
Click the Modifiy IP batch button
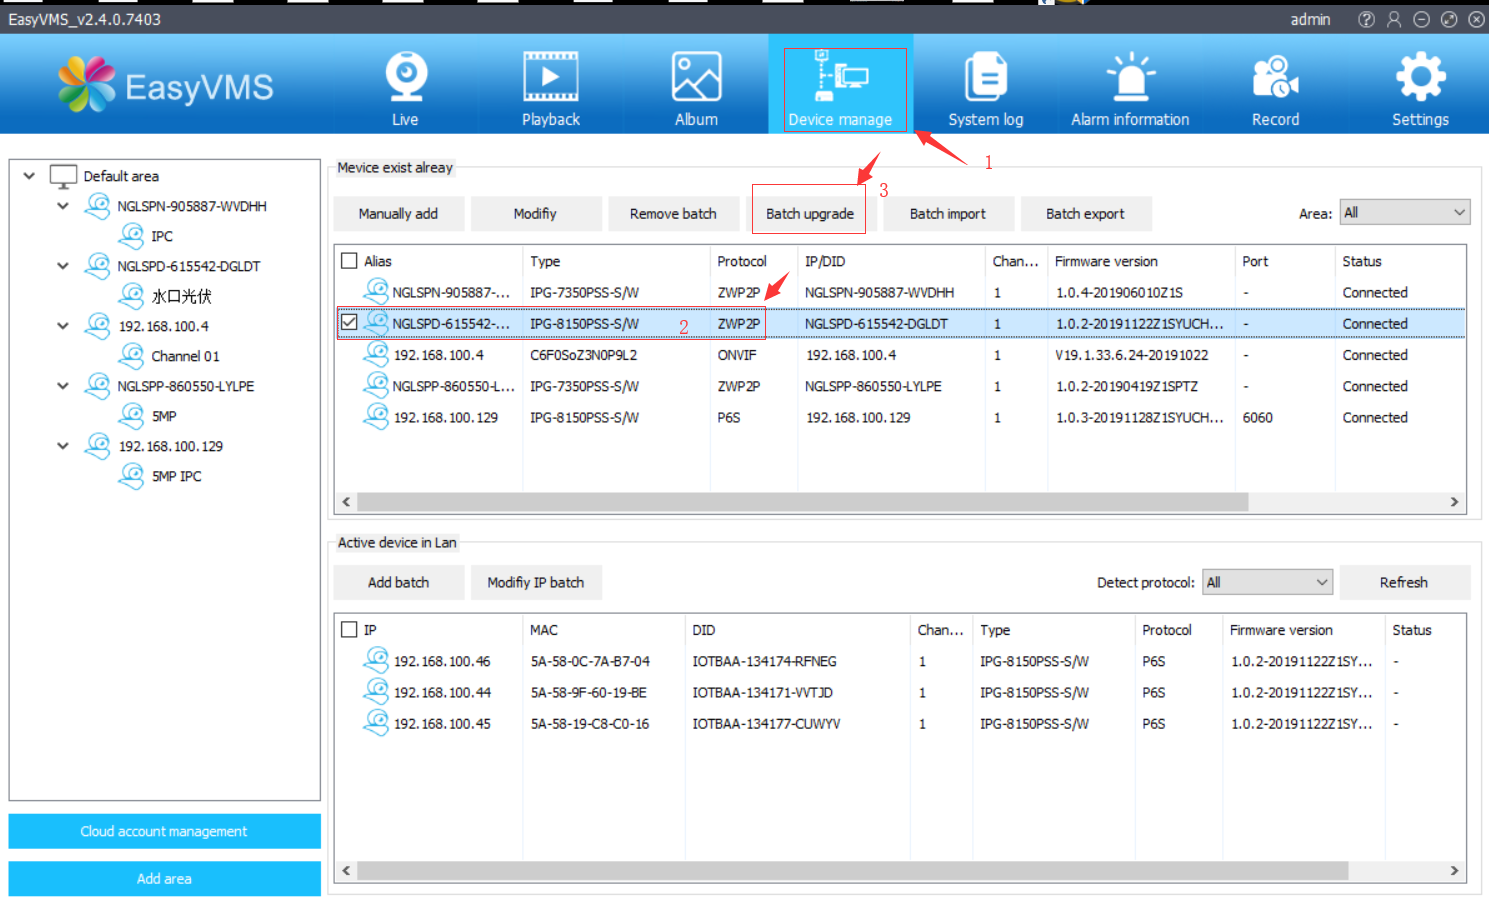tap(535, 582)
